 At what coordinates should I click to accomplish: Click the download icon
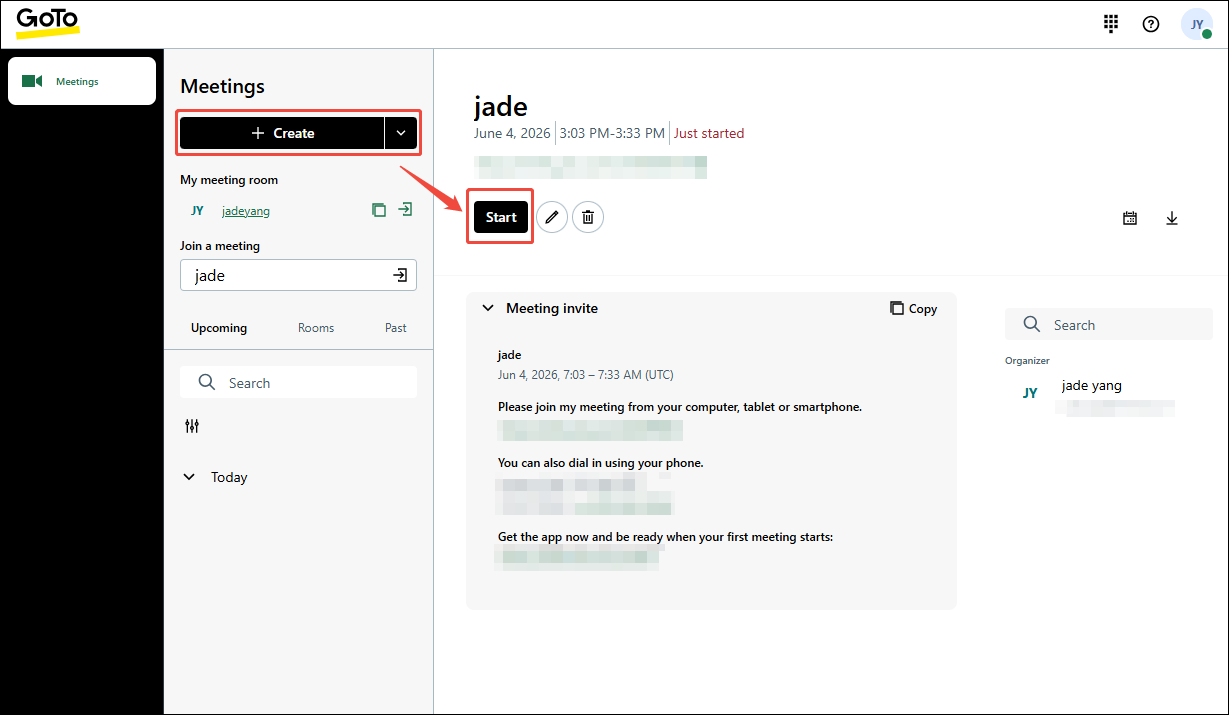[x=1172, y=218]
